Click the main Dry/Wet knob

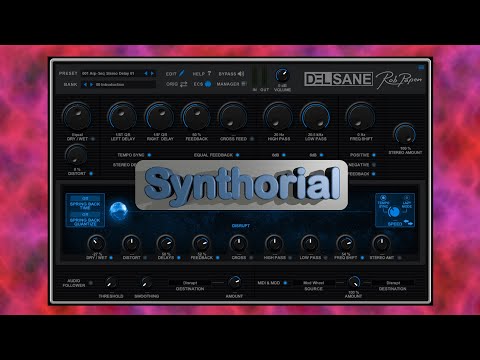click(77, 116)
